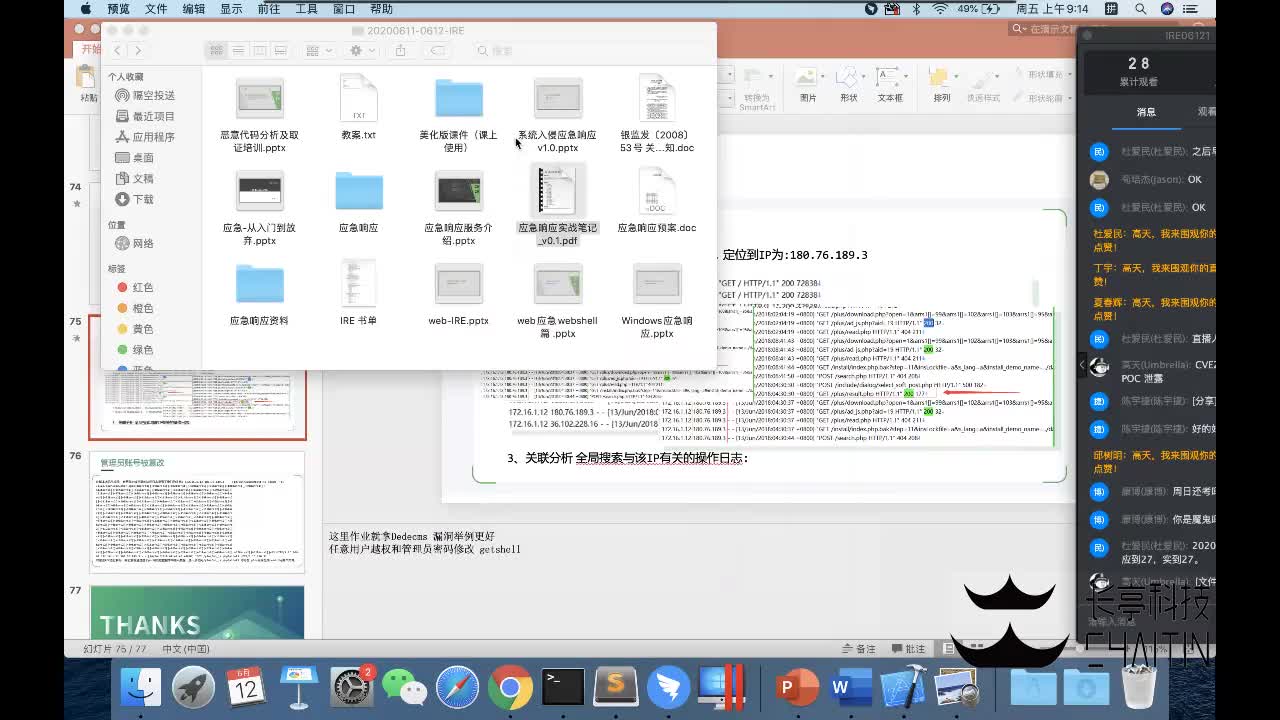
Task: Switch Finder to column view
Action: (x=259, y=50)
